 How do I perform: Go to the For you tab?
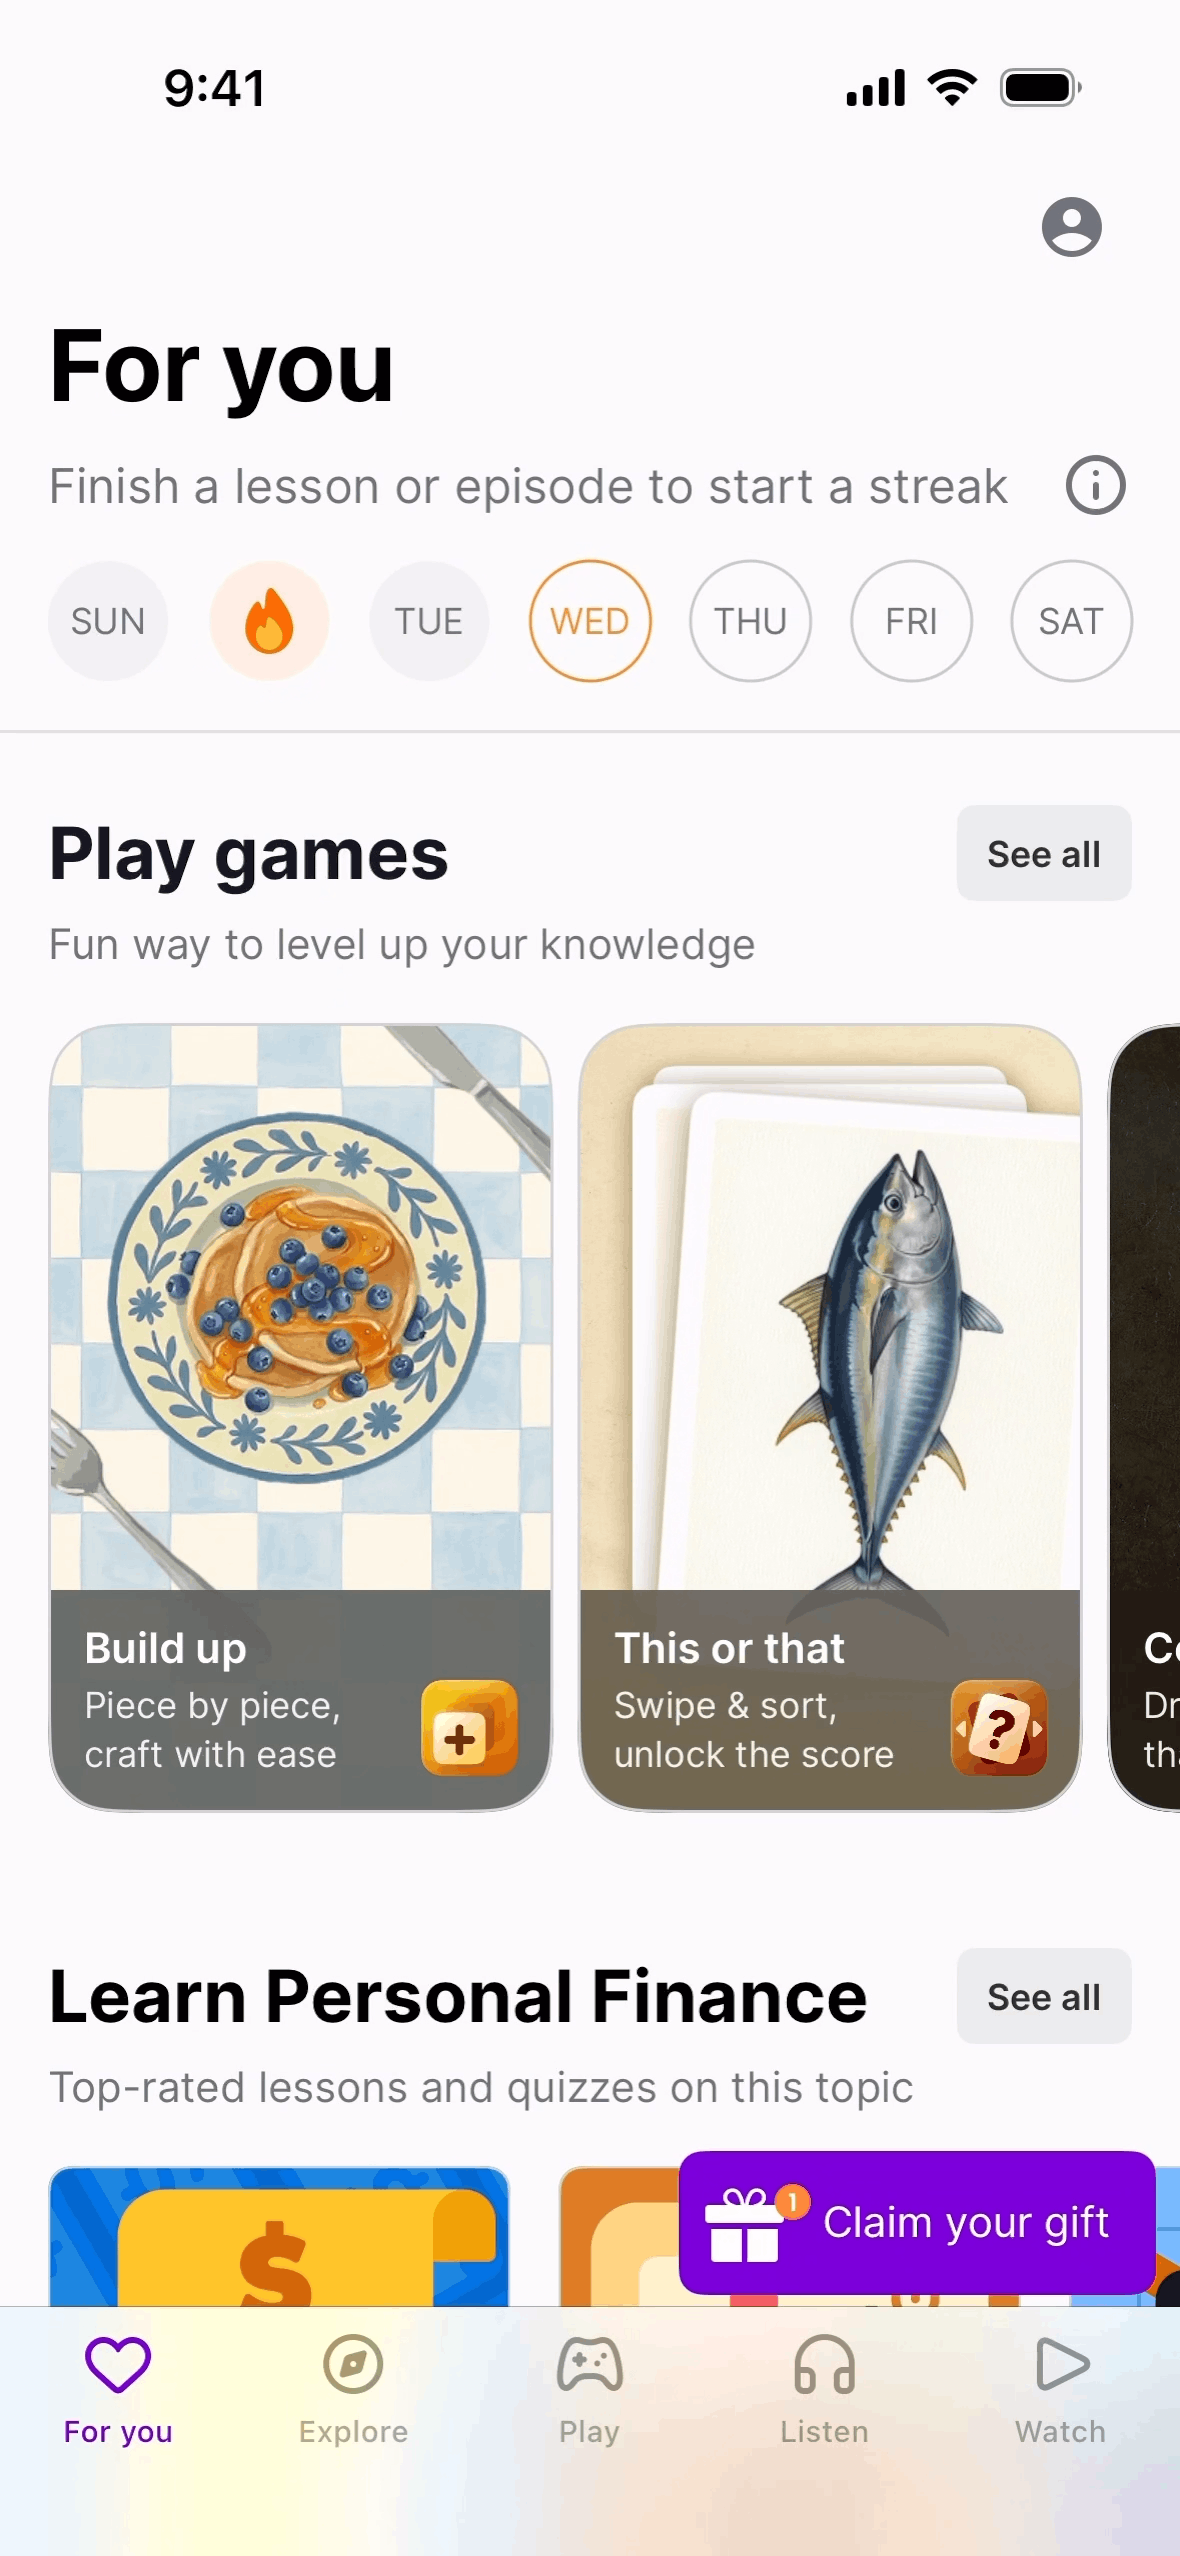coord(118,2390)
